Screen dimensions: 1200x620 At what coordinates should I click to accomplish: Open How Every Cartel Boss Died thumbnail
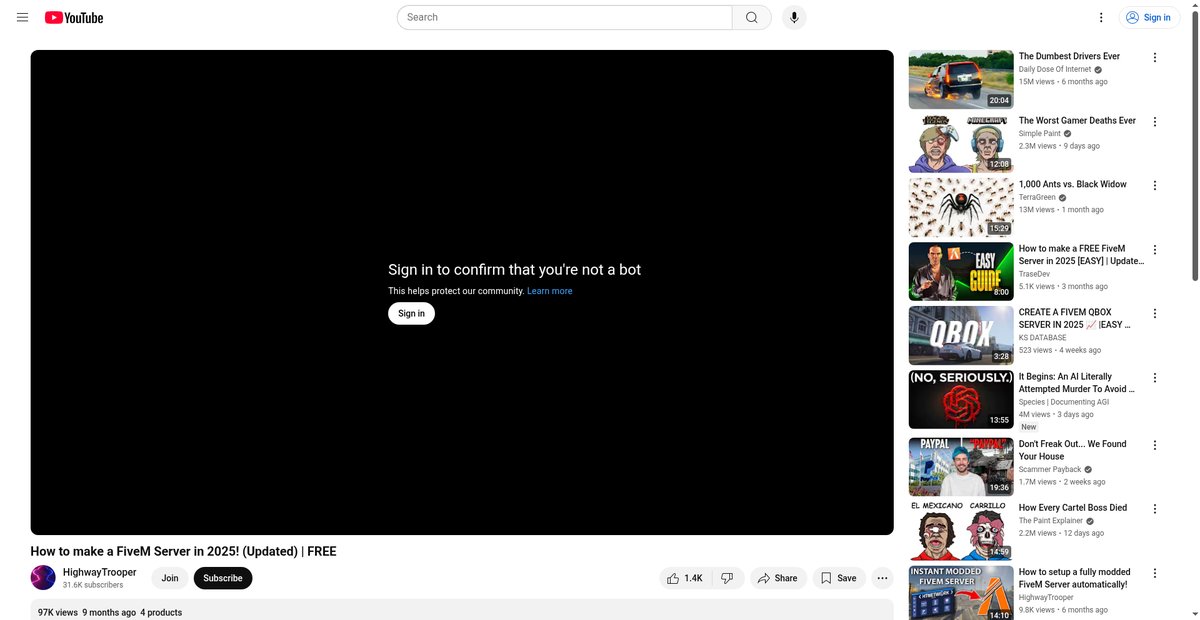pyautogui.click(x=961, y=530)
